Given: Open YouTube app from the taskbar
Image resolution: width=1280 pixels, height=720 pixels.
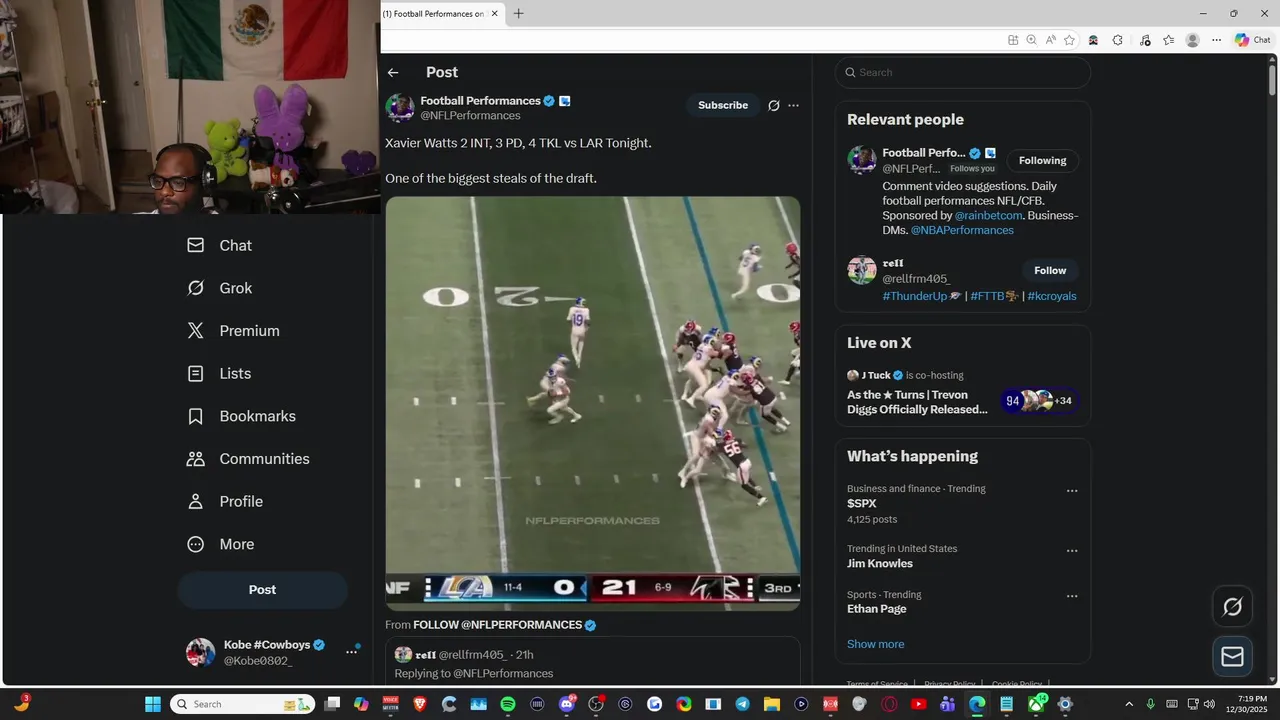Looking at the screenshot, I should [918, 704].
